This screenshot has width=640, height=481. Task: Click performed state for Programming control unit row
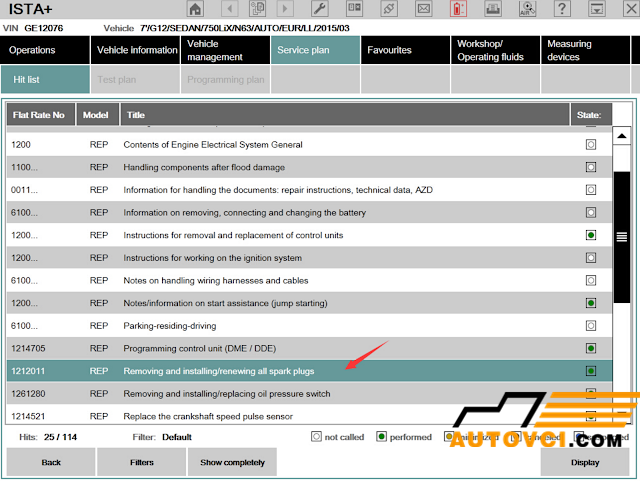point(591,348)
